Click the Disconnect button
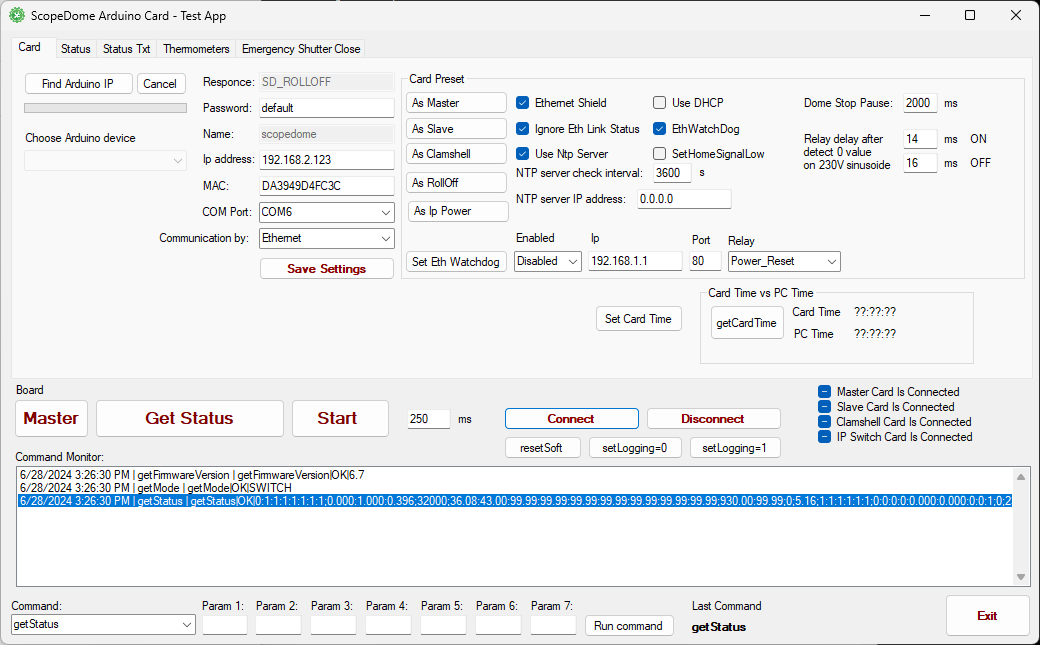This screenshot has width=1040, height=645. (714, 419)
